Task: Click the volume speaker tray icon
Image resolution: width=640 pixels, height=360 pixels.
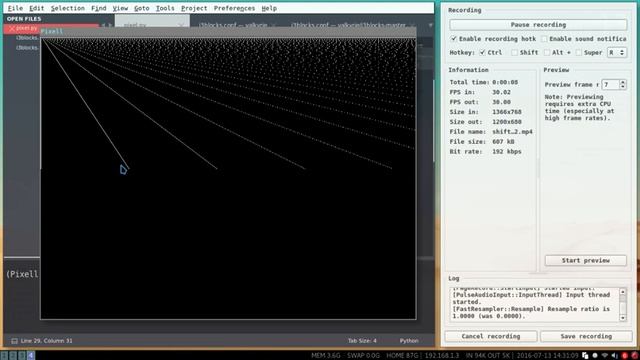Action: pos(614,356)
